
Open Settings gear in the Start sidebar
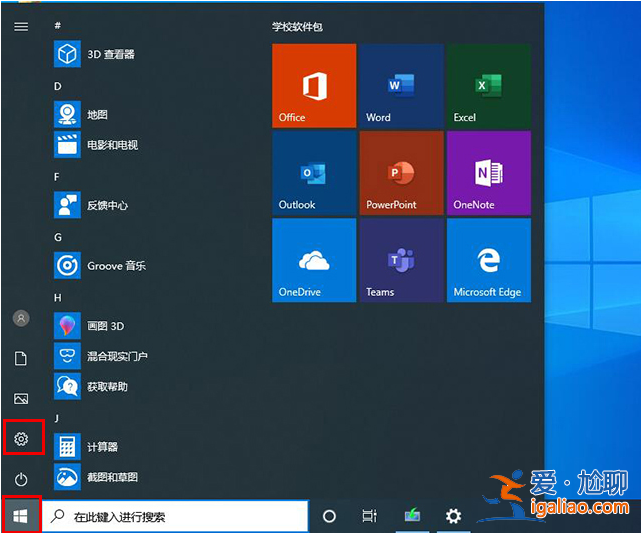pyautogui.click(x=21, y=439)
